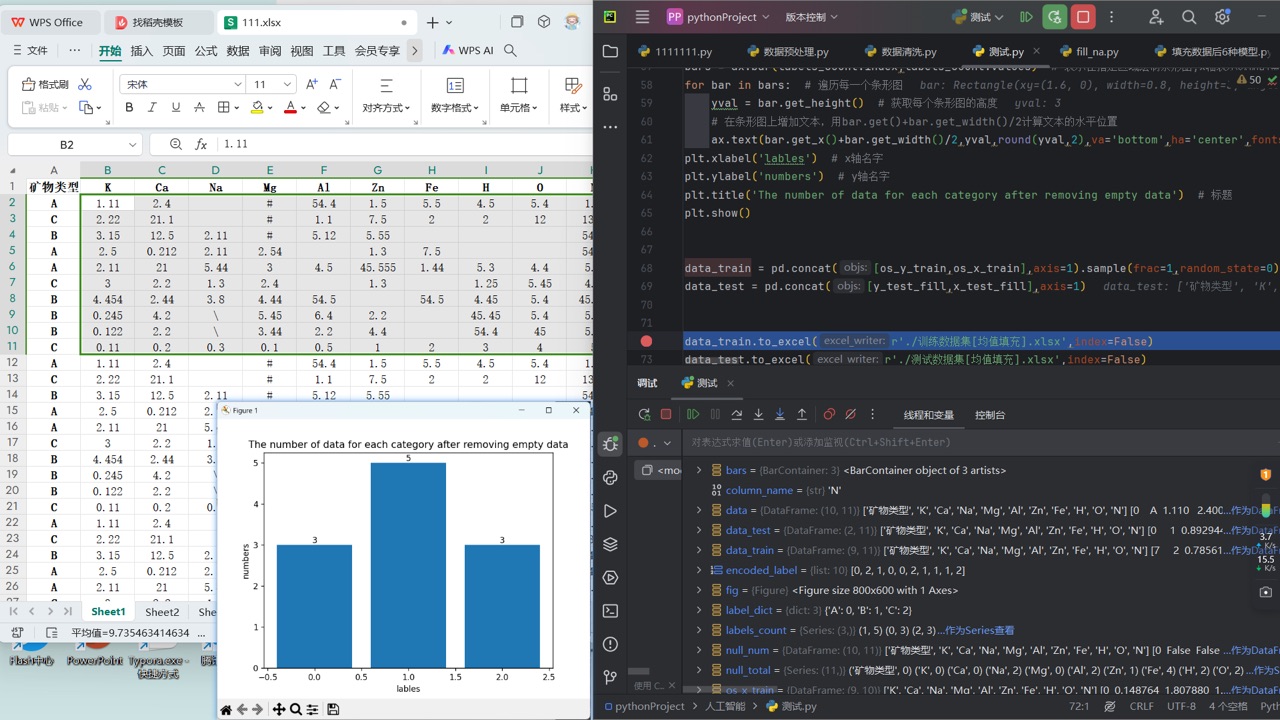Click the Increase font size icon

click(312, 85)
